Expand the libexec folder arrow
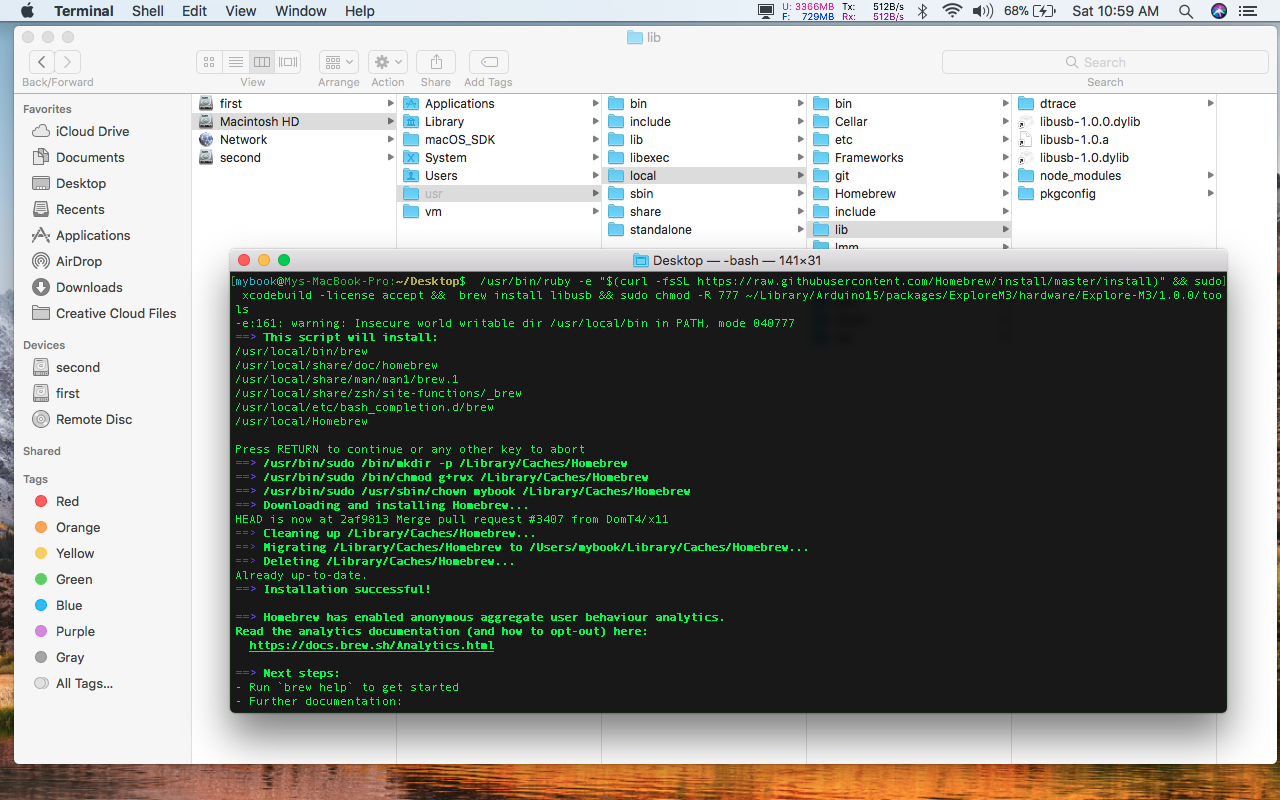The height and width of the screenshot is (800, 1280). [x=800, y=157]
